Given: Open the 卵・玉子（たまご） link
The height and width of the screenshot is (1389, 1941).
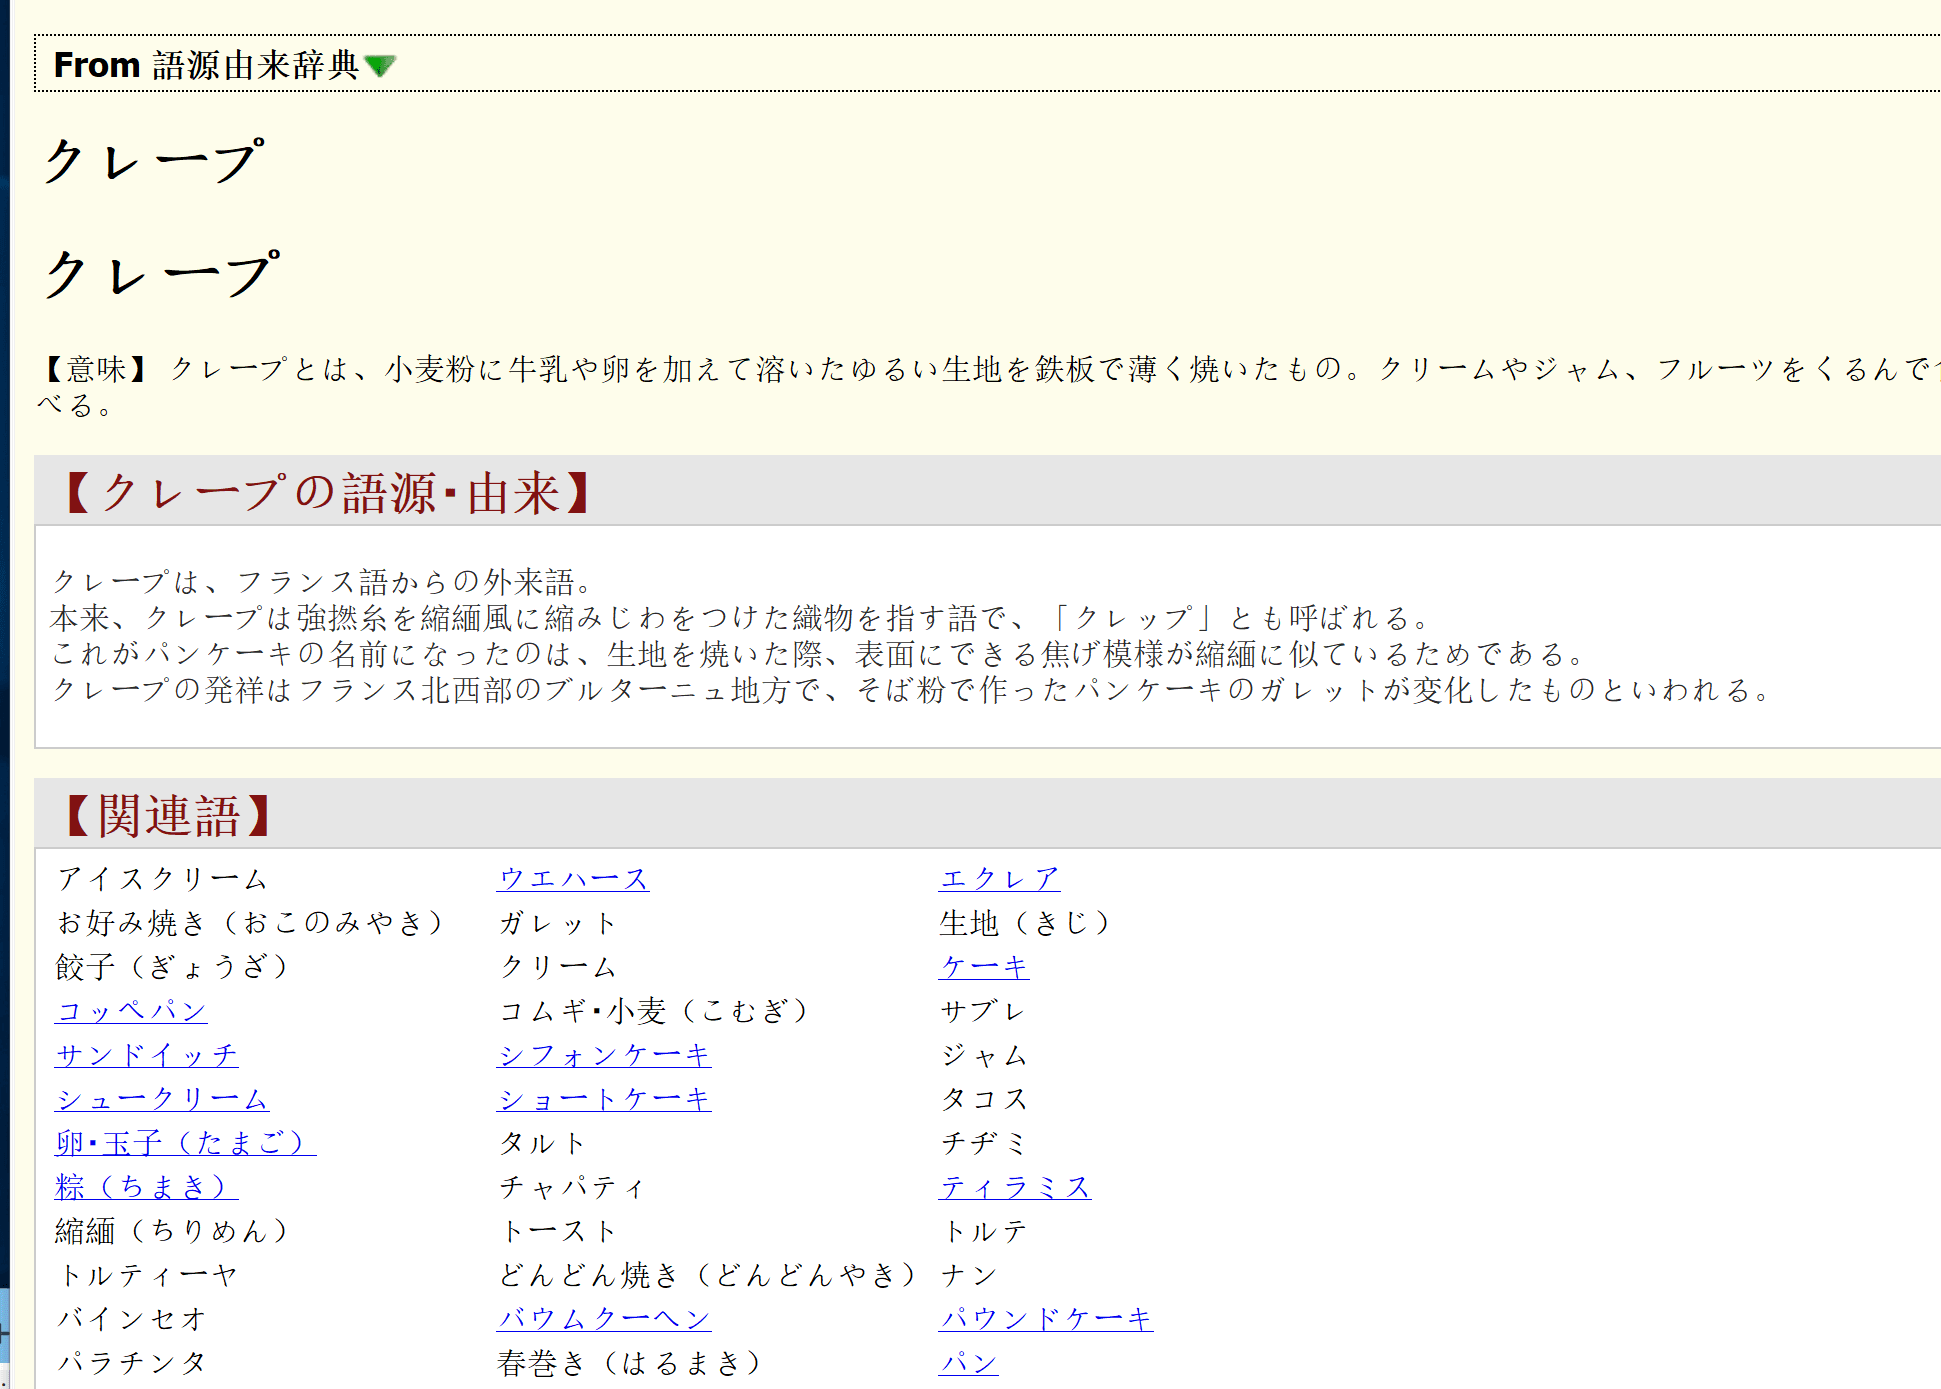Looking at the screenshot, I should 186,1143.
